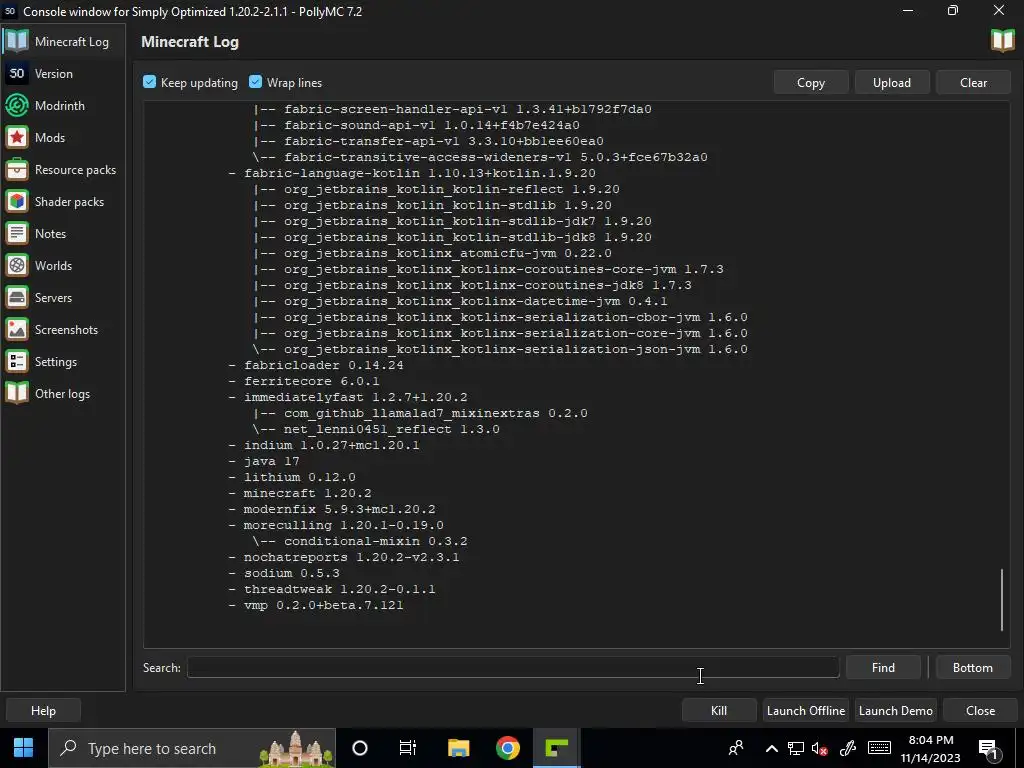Viewport: 1024px width, 768px height.
Task: Click the Upload log button
Action: click(891, 82)
